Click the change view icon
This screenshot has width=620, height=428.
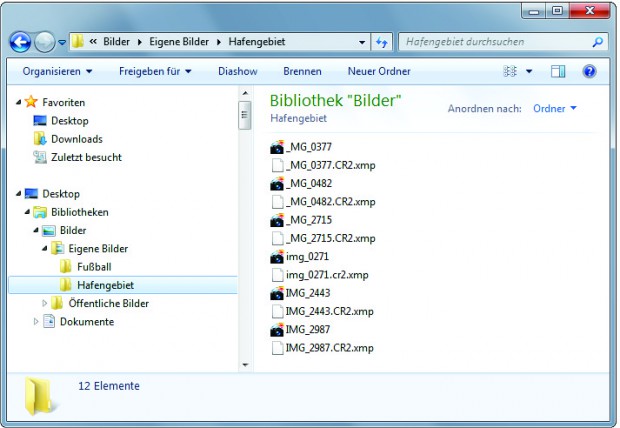tap(510, 72)
